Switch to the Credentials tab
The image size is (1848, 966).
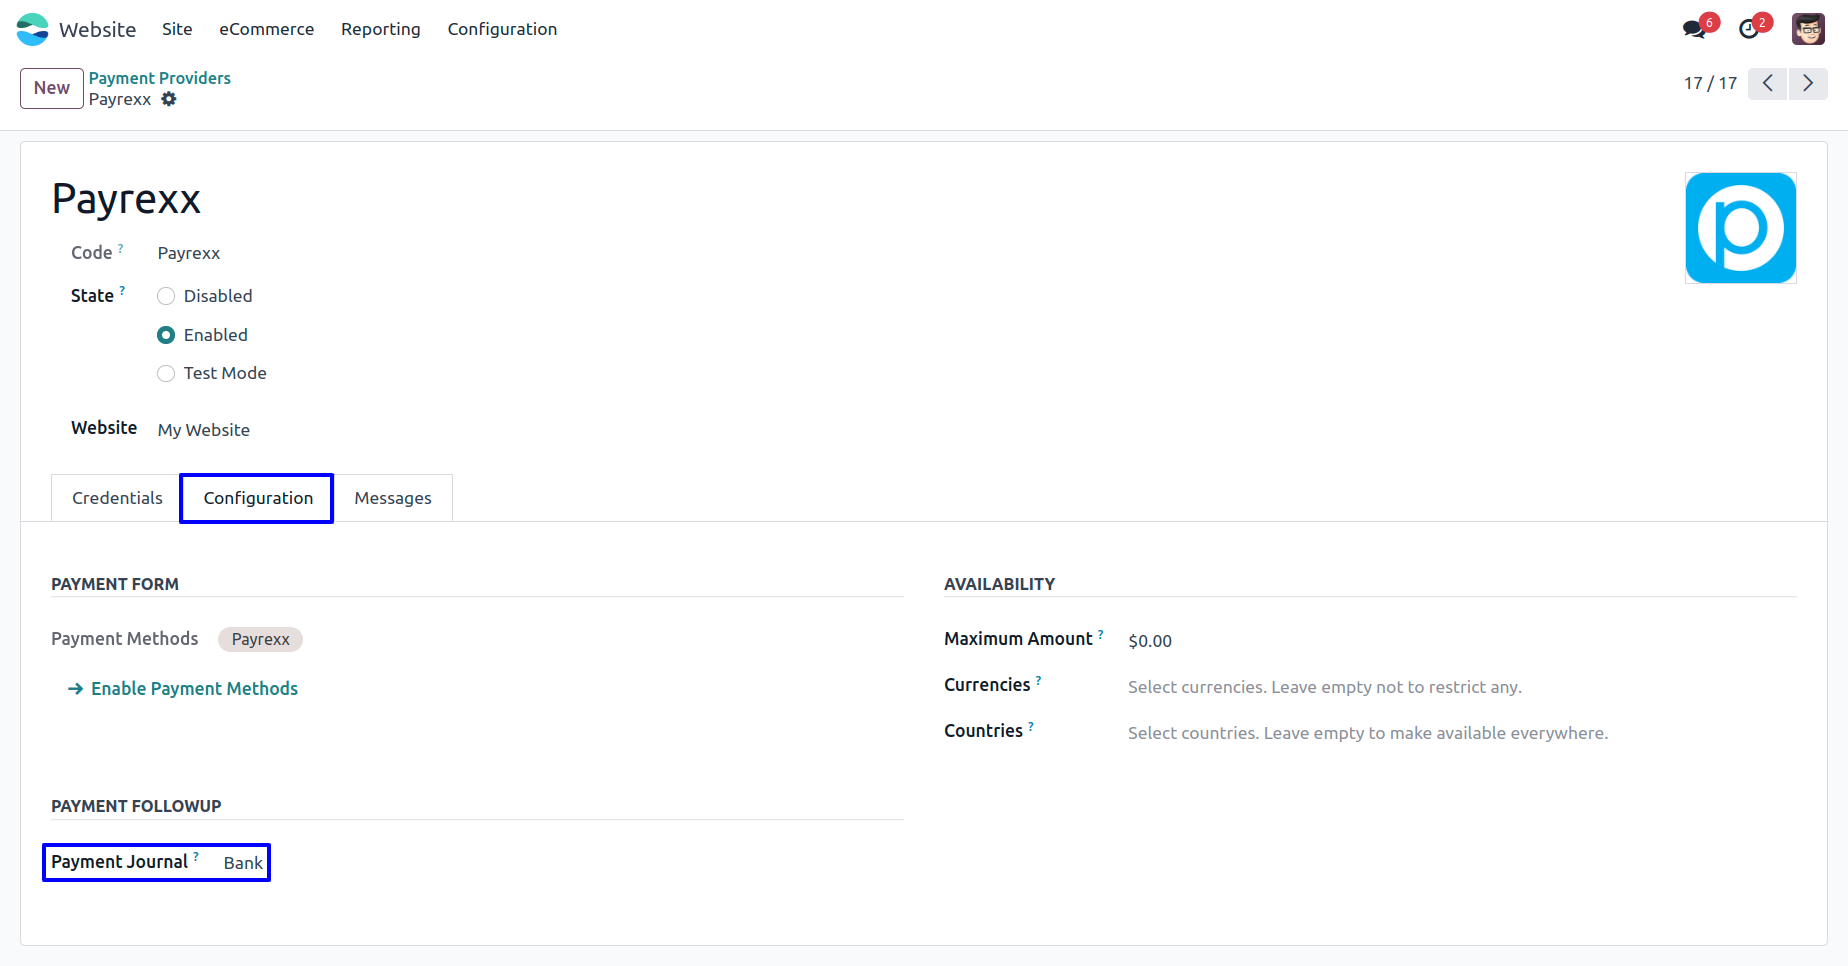117,498
